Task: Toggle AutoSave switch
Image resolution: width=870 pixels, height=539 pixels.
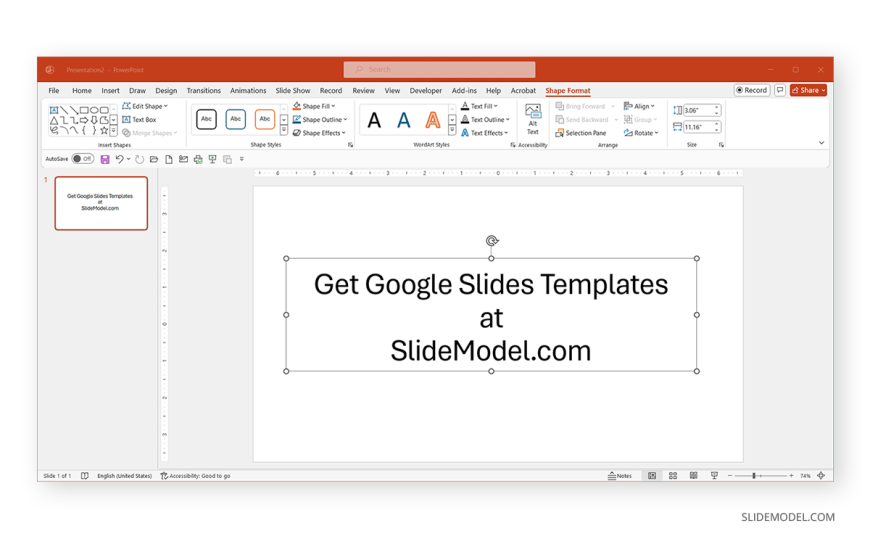Action: pyautogui.click(x=83, y=159)
